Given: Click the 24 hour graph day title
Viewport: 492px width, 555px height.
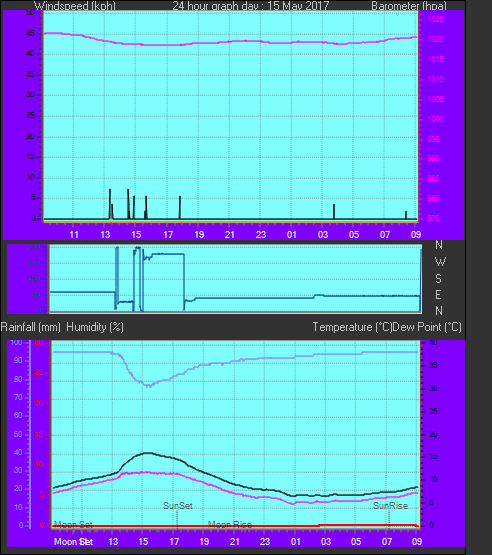Looking at the screenshot, I should click(x=251, y=6).
